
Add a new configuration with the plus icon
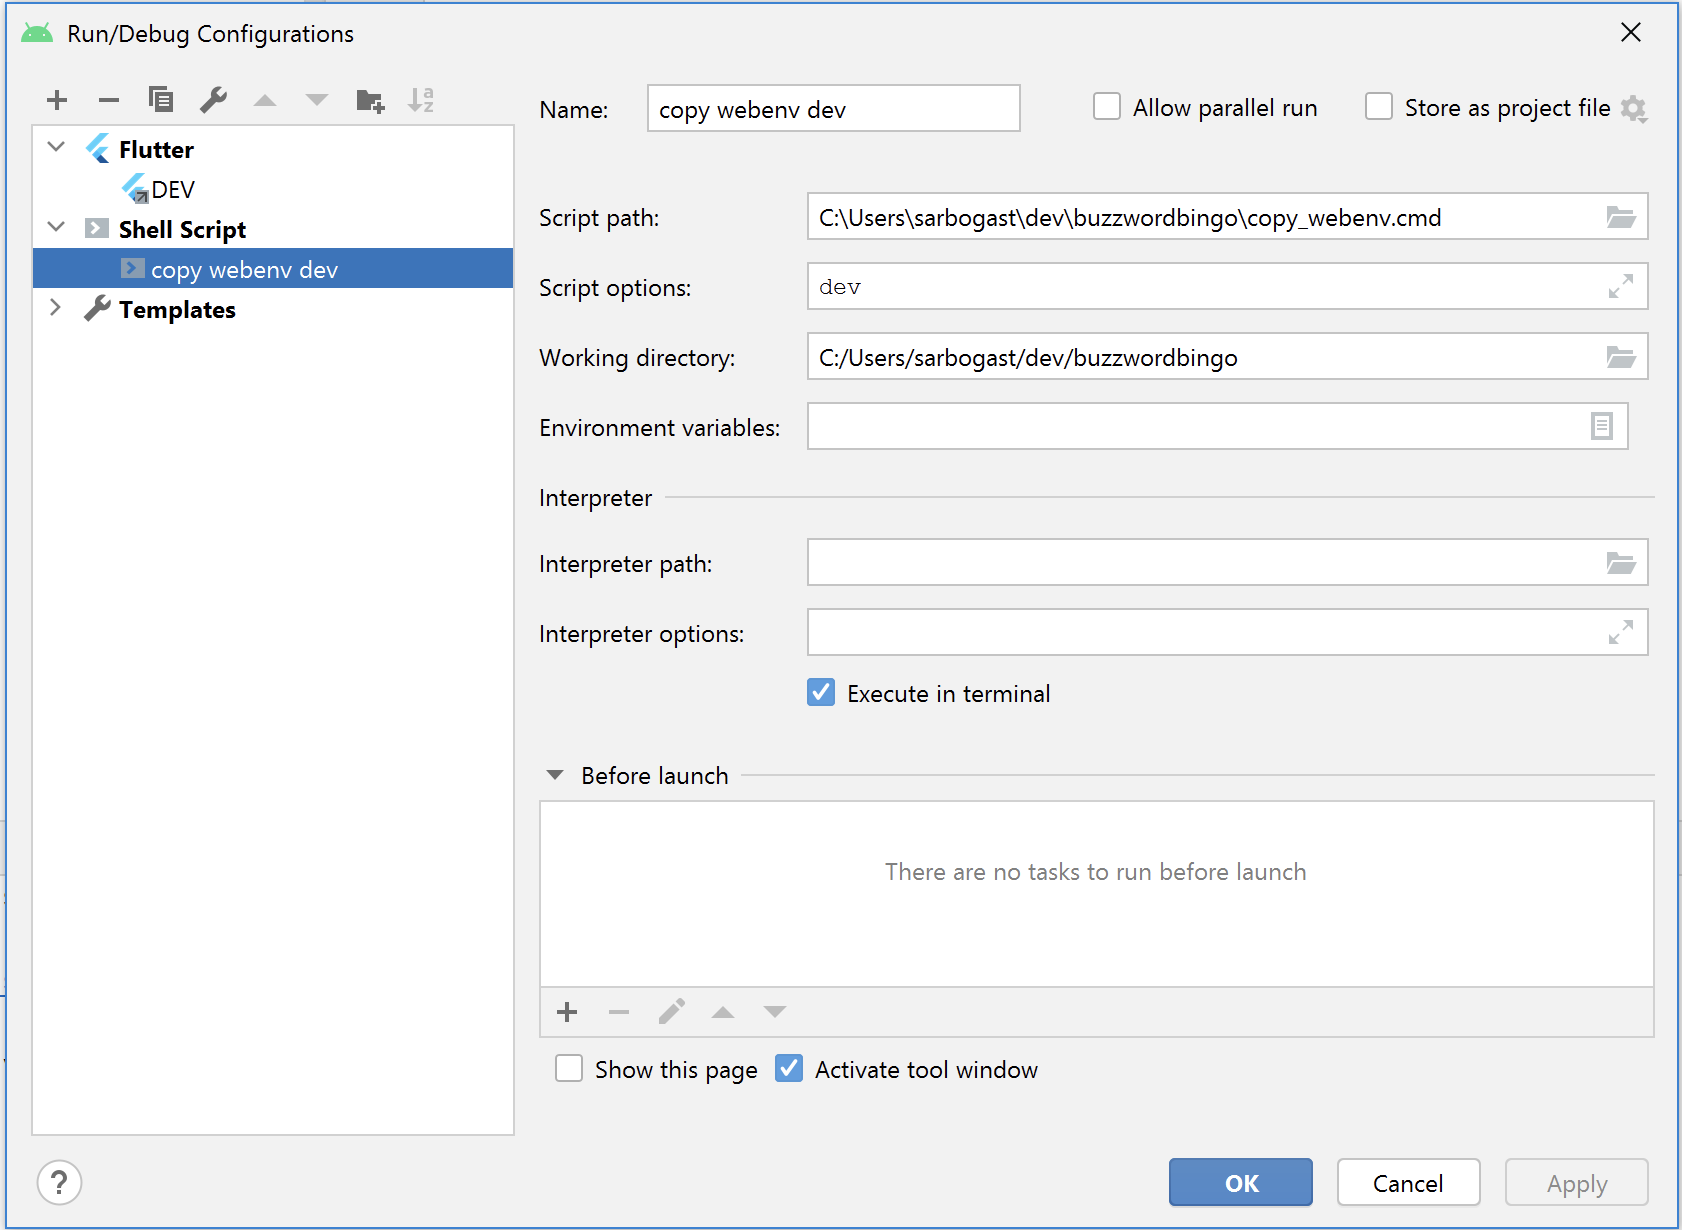[x=57, y=100]
